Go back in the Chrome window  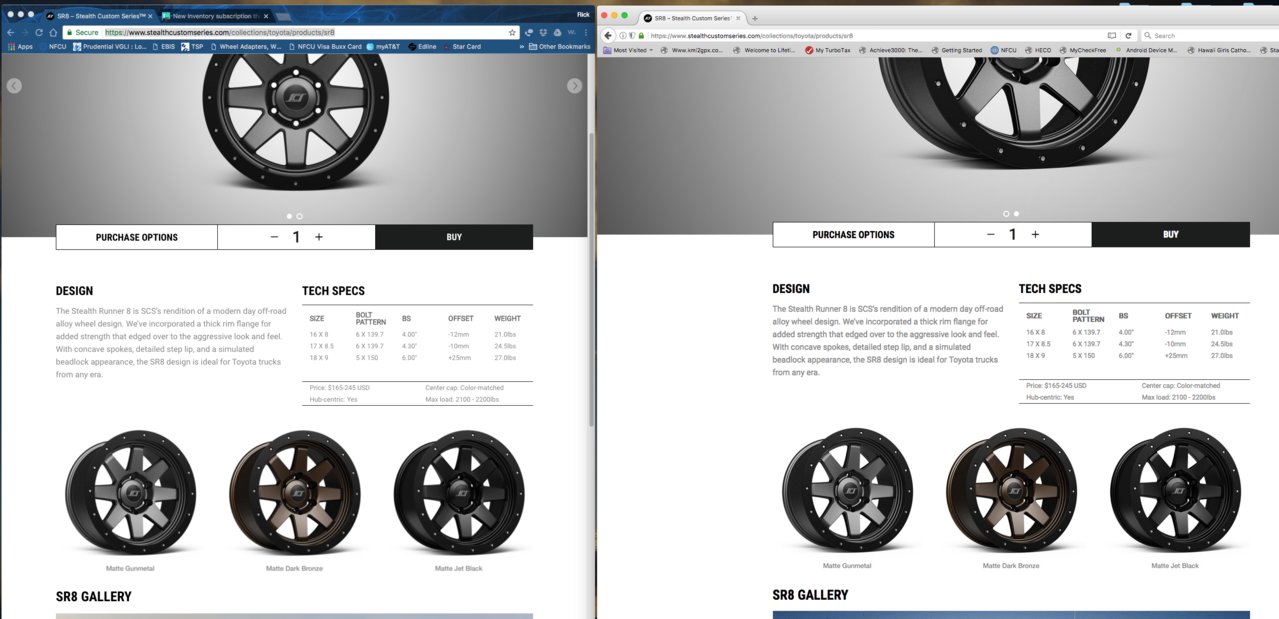pyautogui.click(x=11, y=32)
